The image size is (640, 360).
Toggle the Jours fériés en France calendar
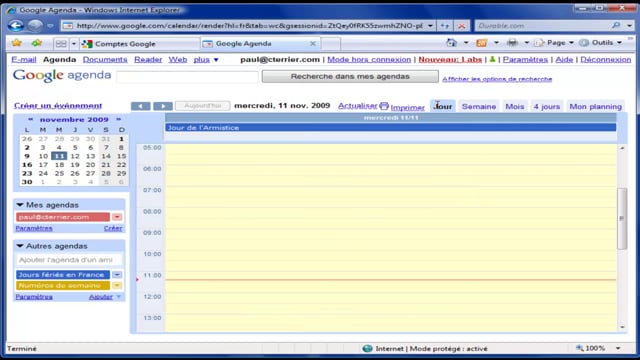pos(63,275)
